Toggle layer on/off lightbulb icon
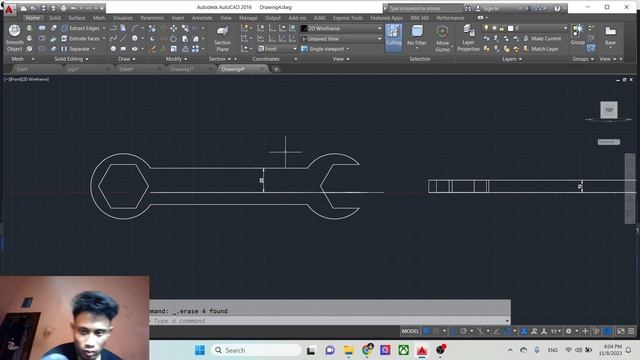Image resolution: width=640 pixels, height=360 pixels. [486, 28]
